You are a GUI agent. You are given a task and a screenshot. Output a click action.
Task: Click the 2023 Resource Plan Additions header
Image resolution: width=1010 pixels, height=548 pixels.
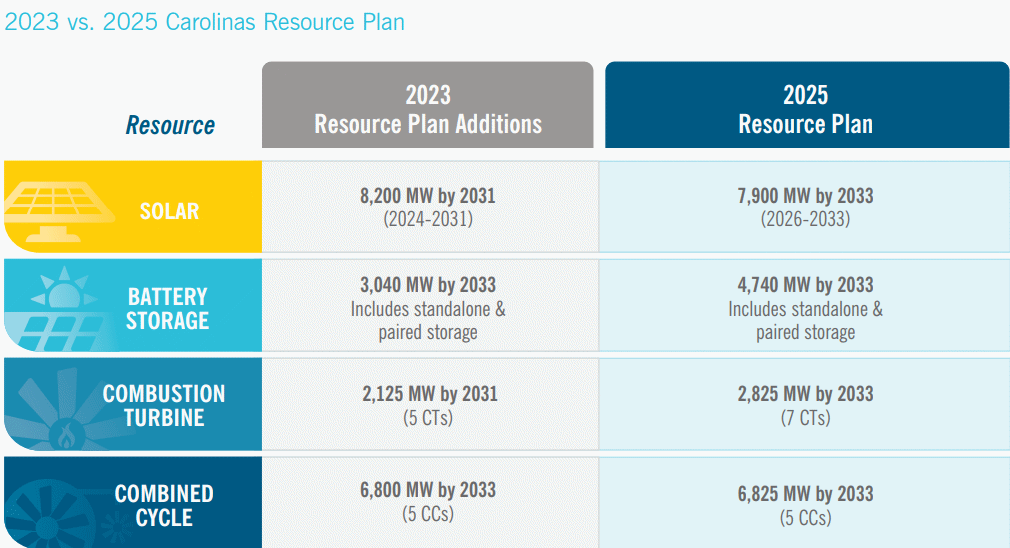pos(427,109)
